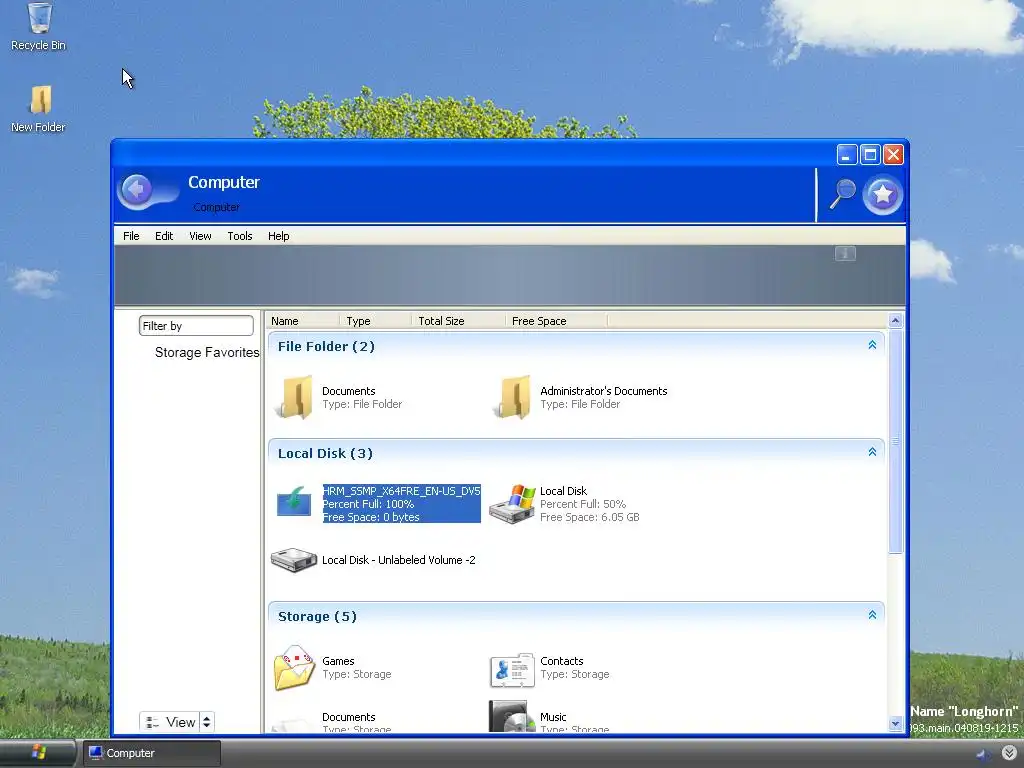Open the Edit menu
The height and width of the screenshot is (768, 1024).
[x=164, y=236]
